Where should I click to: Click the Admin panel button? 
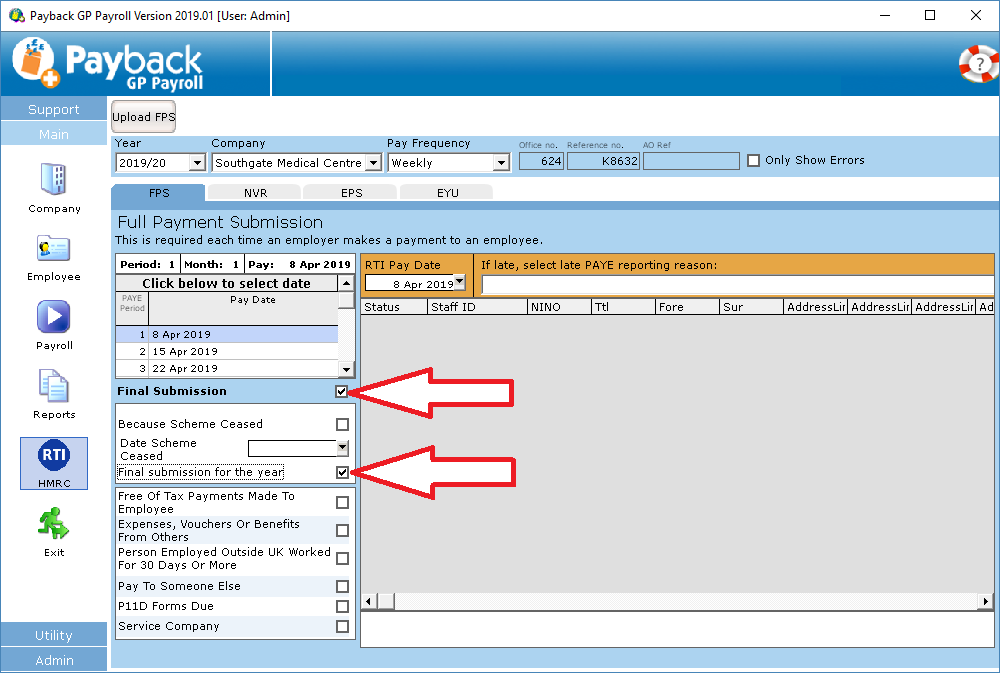[x=53, y=660]
